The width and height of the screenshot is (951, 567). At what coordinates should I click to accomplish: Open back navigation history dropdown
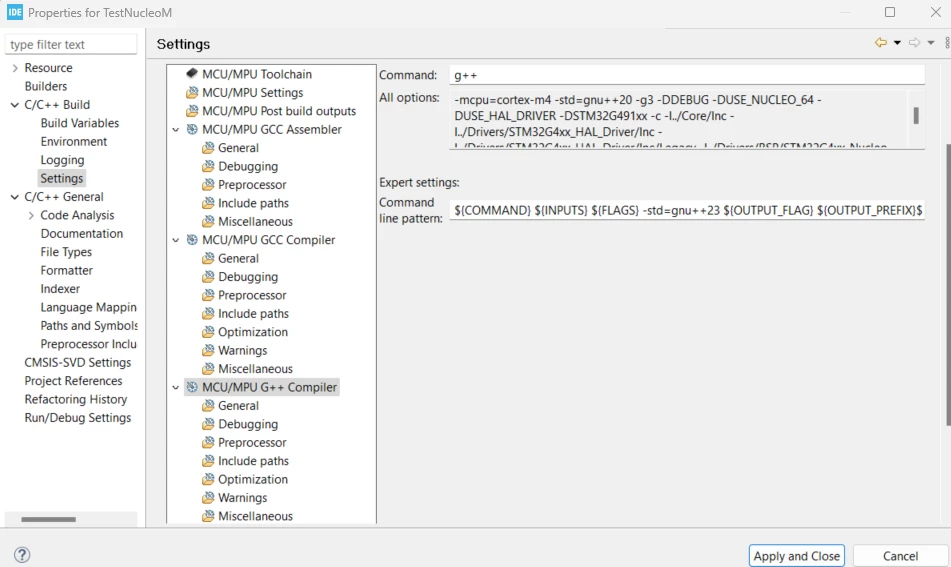[x=897, y=42]
